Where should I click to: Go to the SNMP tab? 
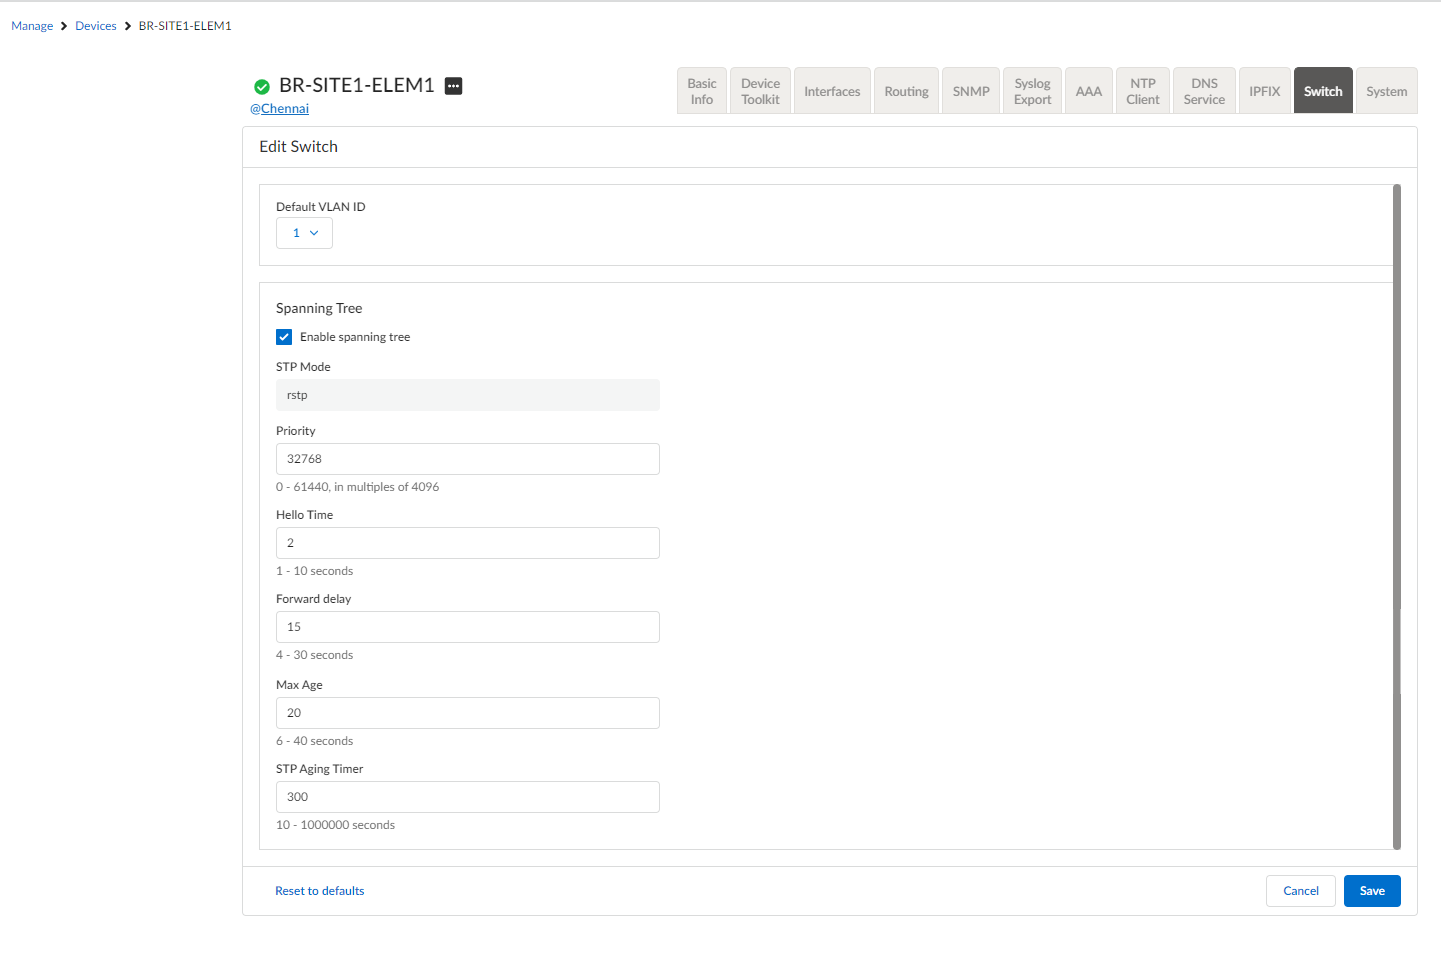tap(970, 91)
